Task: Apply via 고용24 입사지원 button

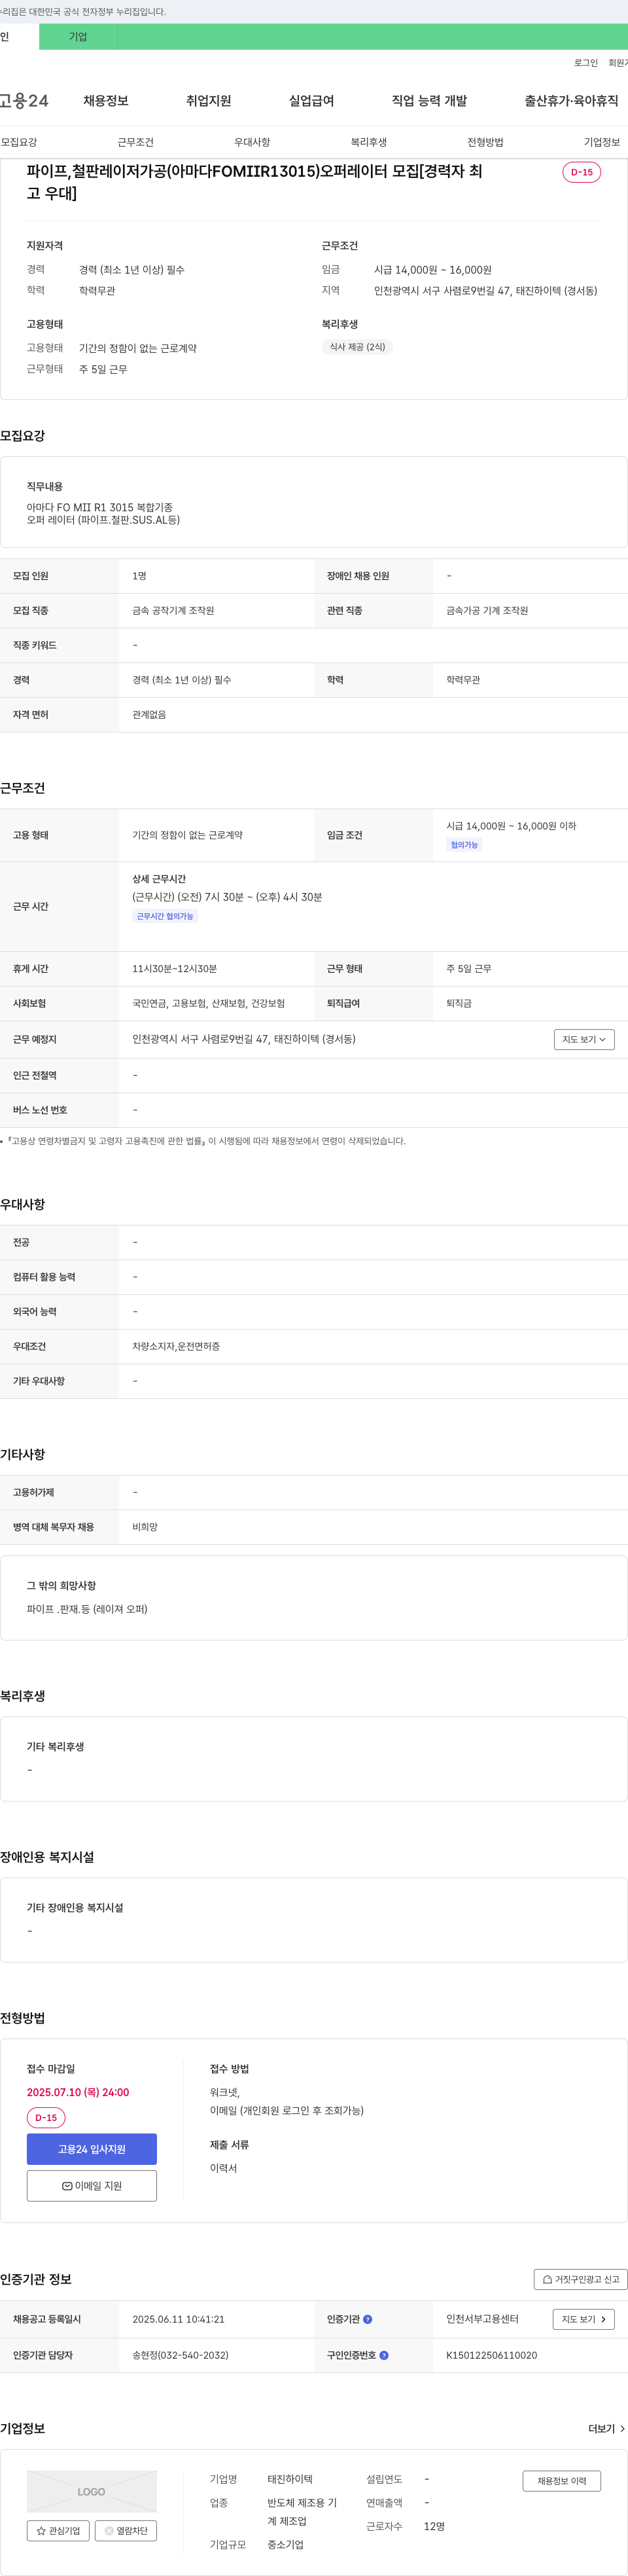Action: pyautogui.click(x=92, y=2149)
